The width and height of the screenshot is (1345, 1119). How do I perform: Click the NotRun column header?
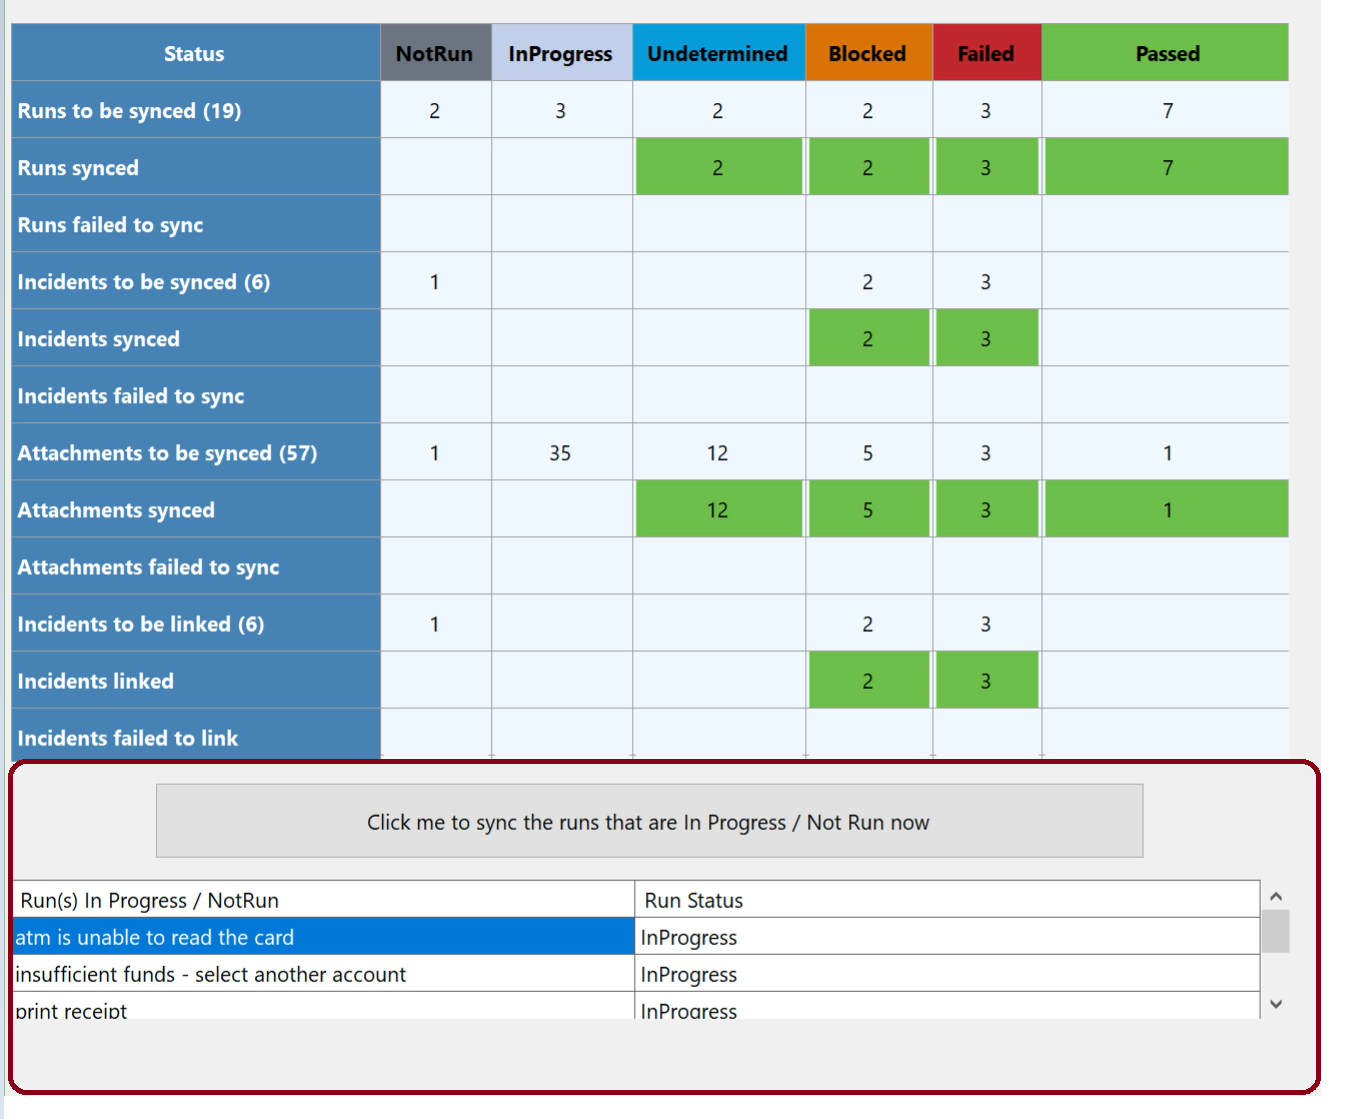pyautogui.click(x=435, y=54)
